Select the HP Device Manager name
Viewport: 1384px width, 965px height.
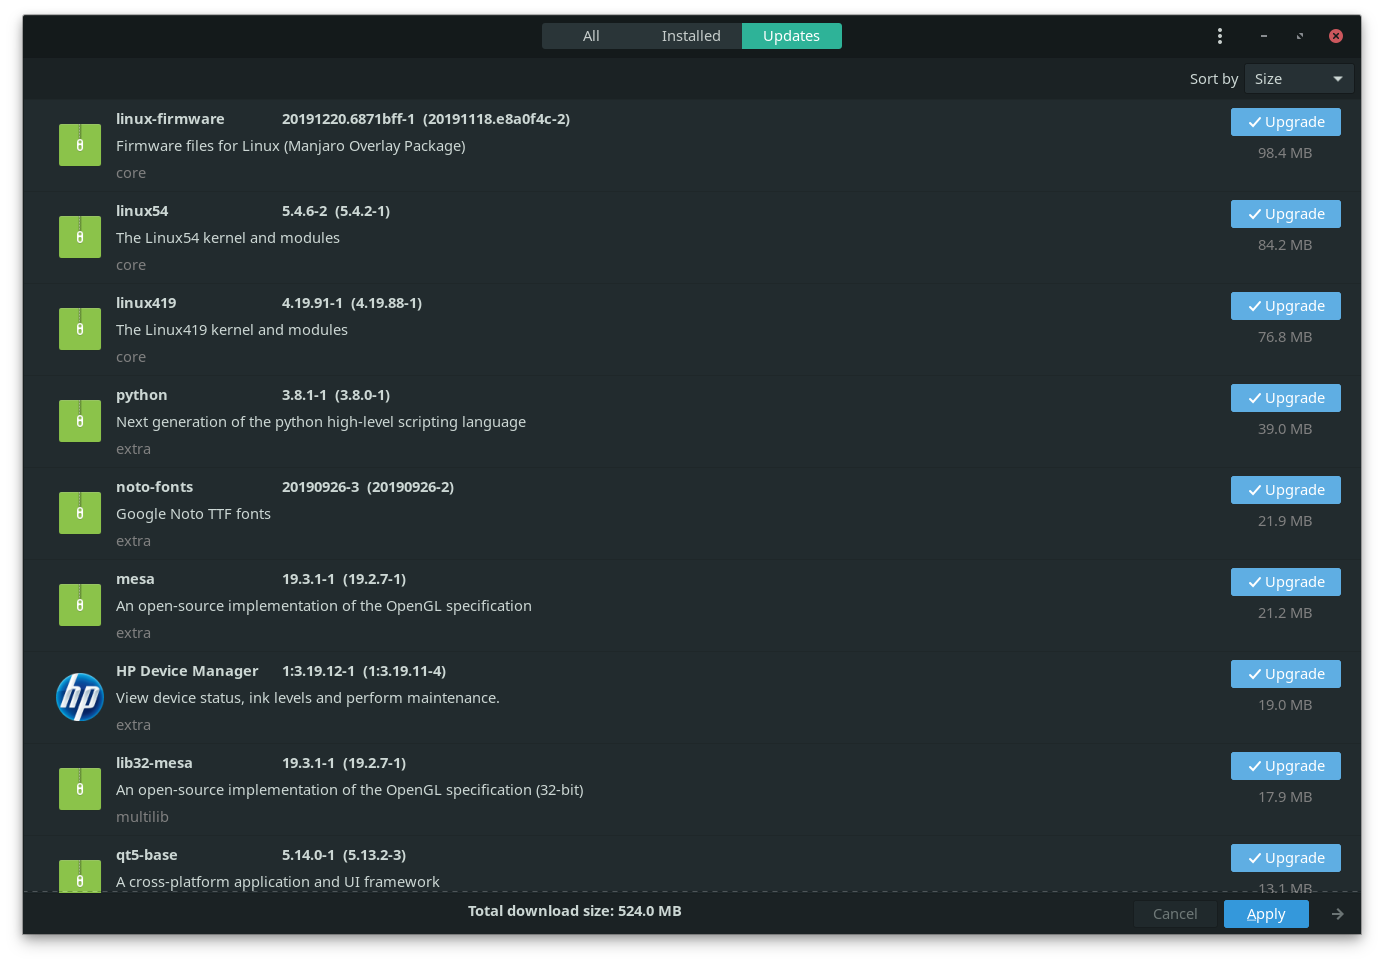(187, 671)
